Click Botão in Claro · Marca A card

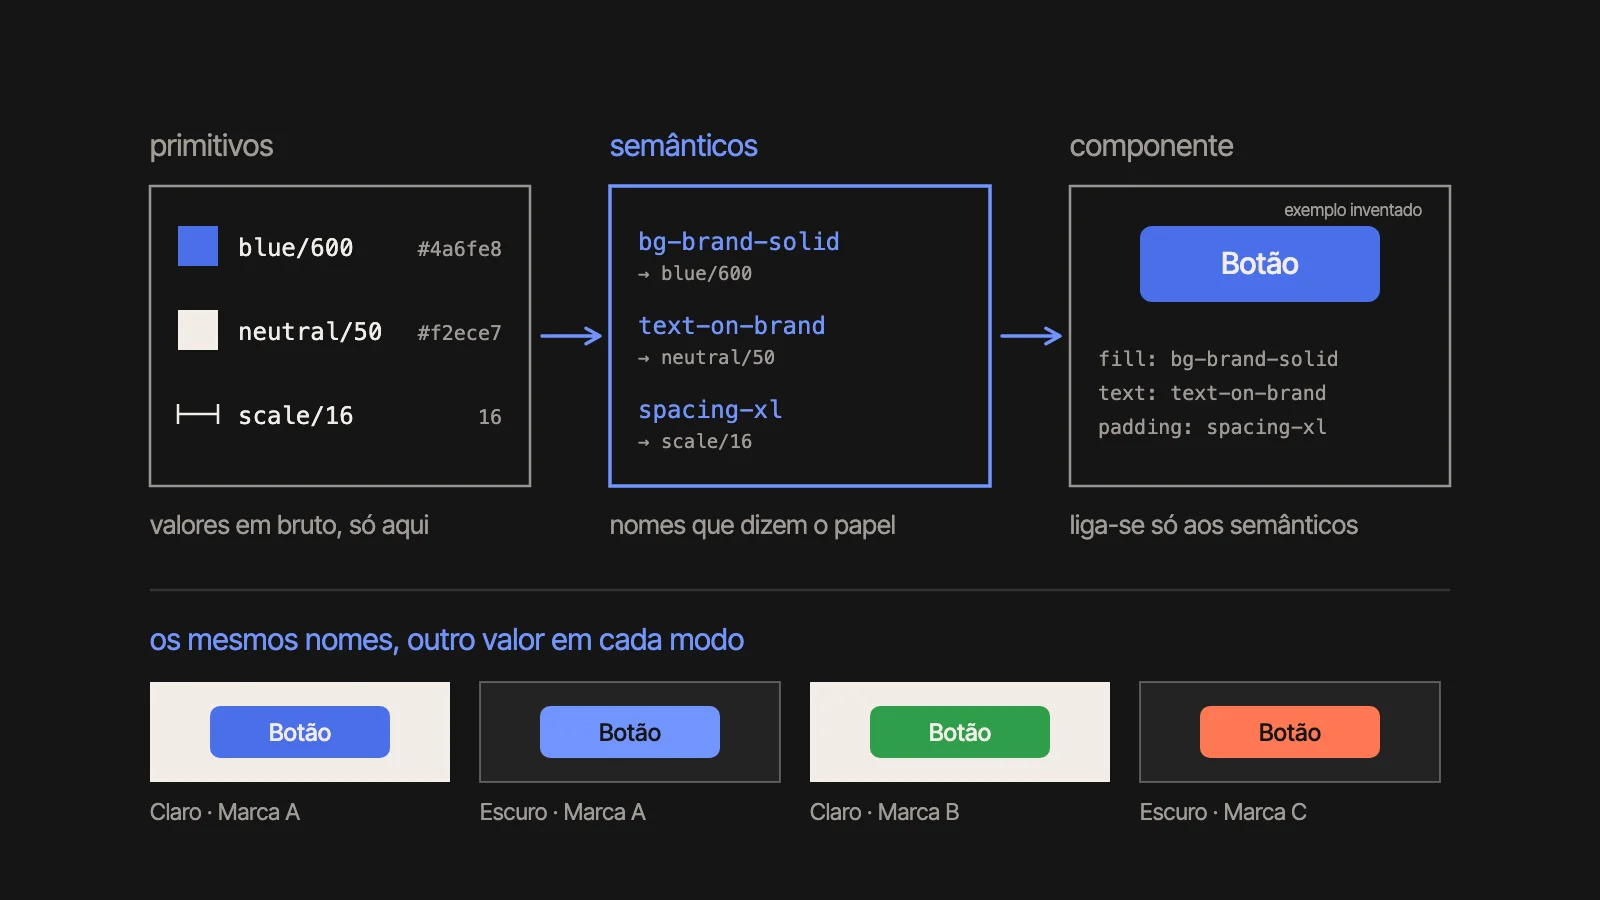pos(300,732)
